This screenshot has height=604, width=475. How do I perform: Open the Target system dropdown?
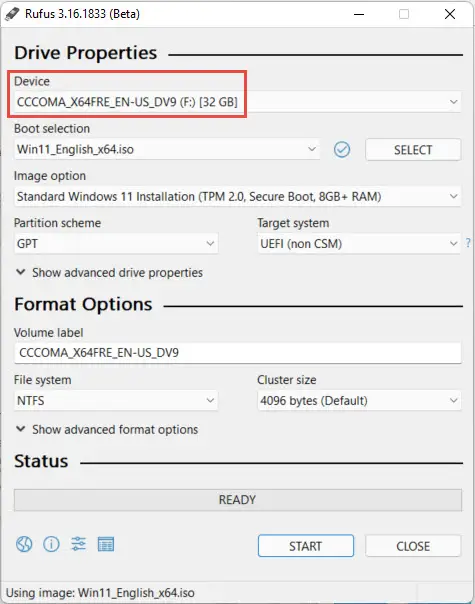coord(359,243)
